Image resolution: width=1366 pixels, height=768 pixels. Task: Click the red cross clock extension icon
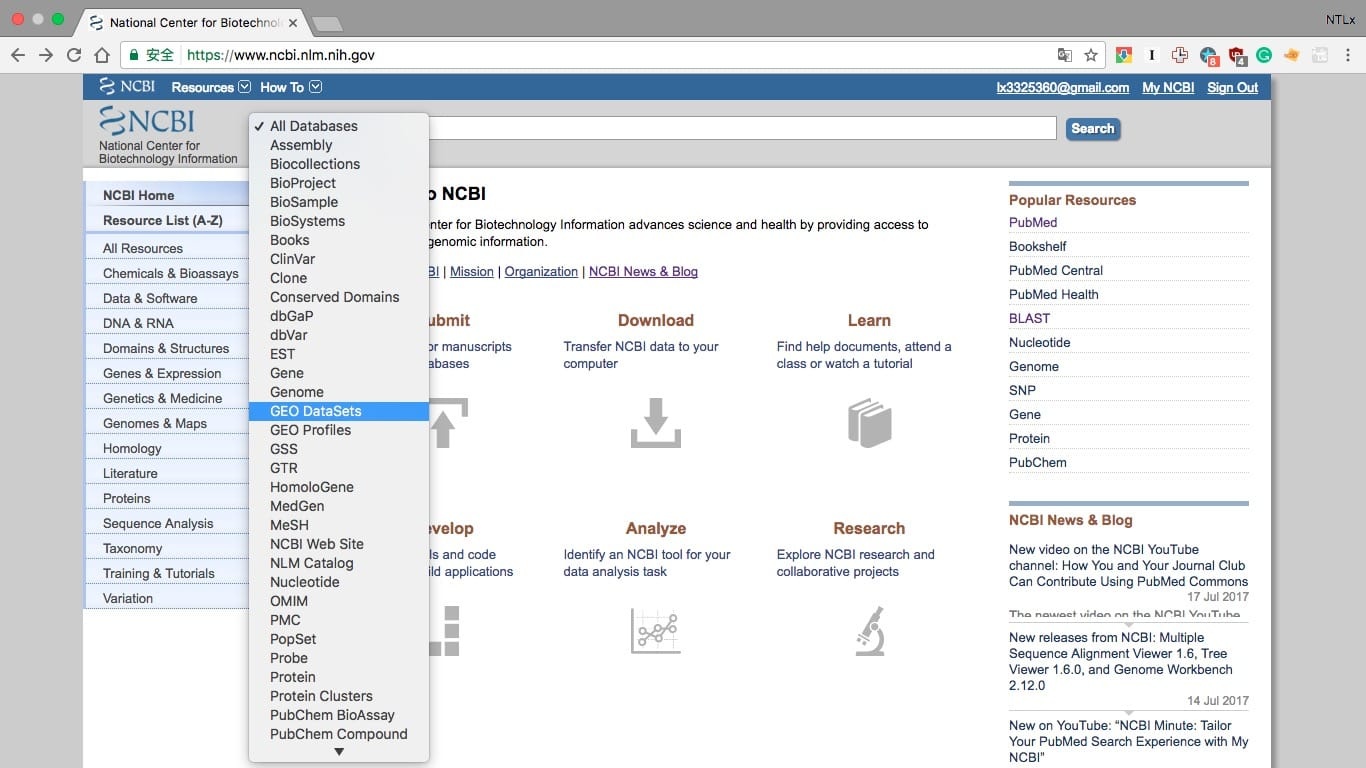pos(1180,55)
